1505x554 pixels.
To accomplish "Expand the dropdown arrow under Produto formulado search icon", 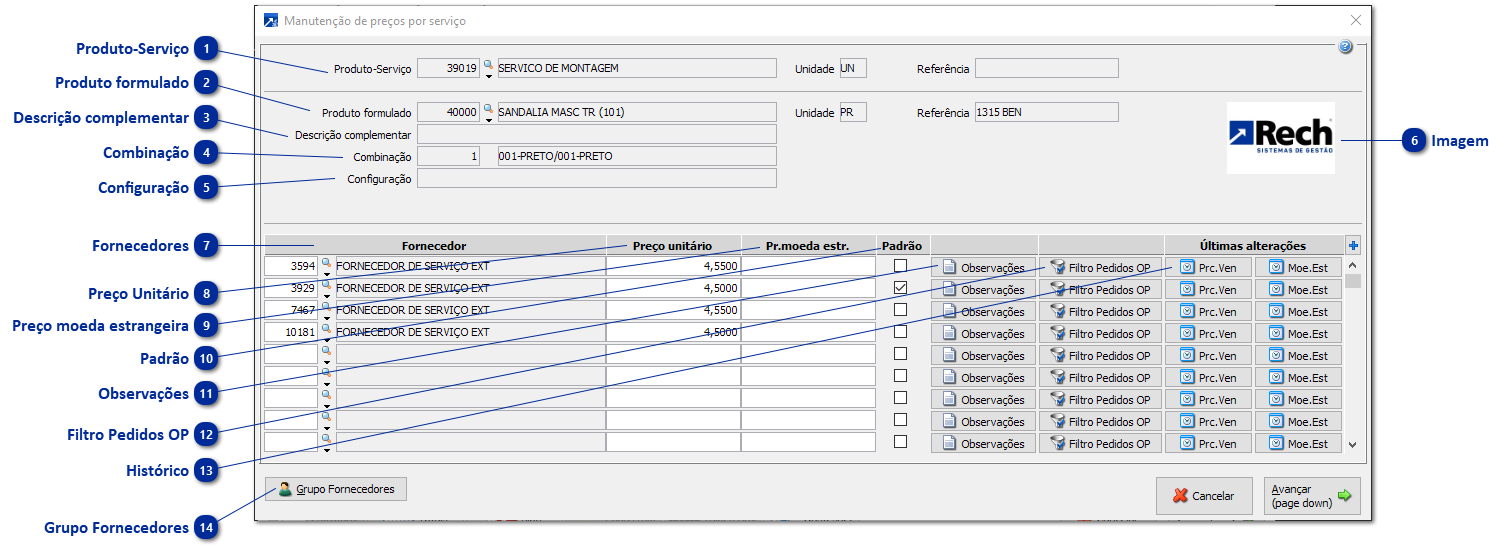I will coord(488,120).
